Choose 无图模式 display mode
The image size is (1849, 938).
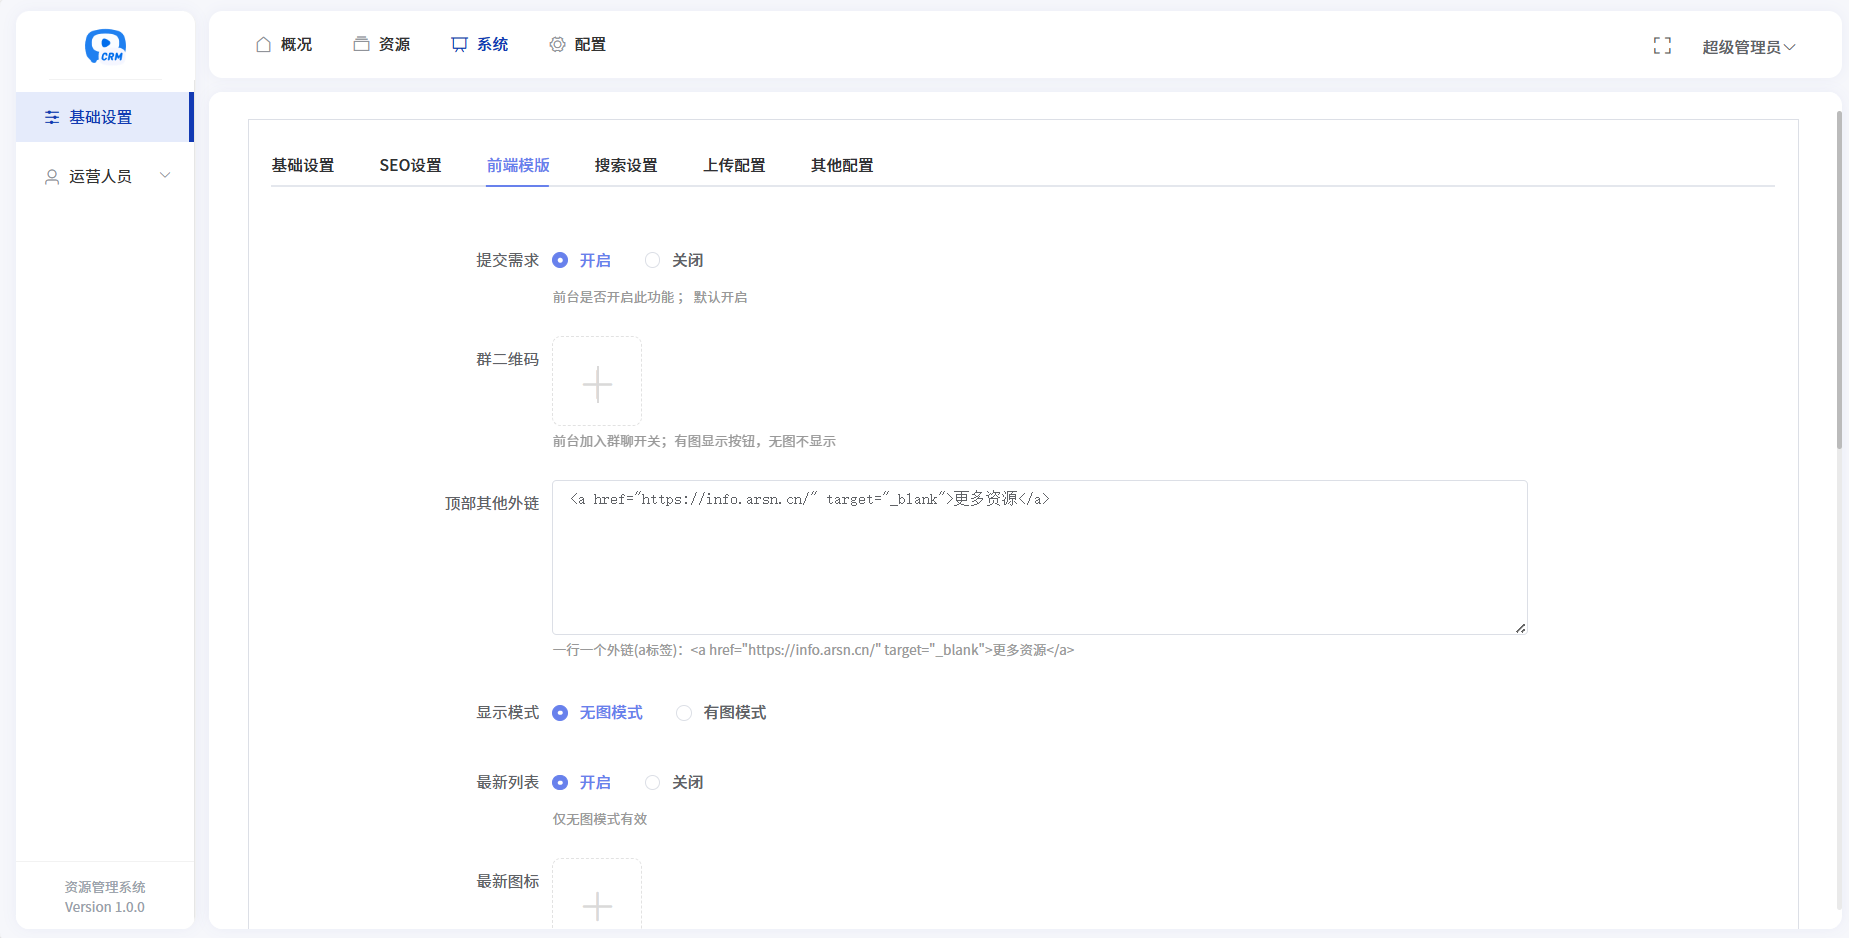(598, 712)
